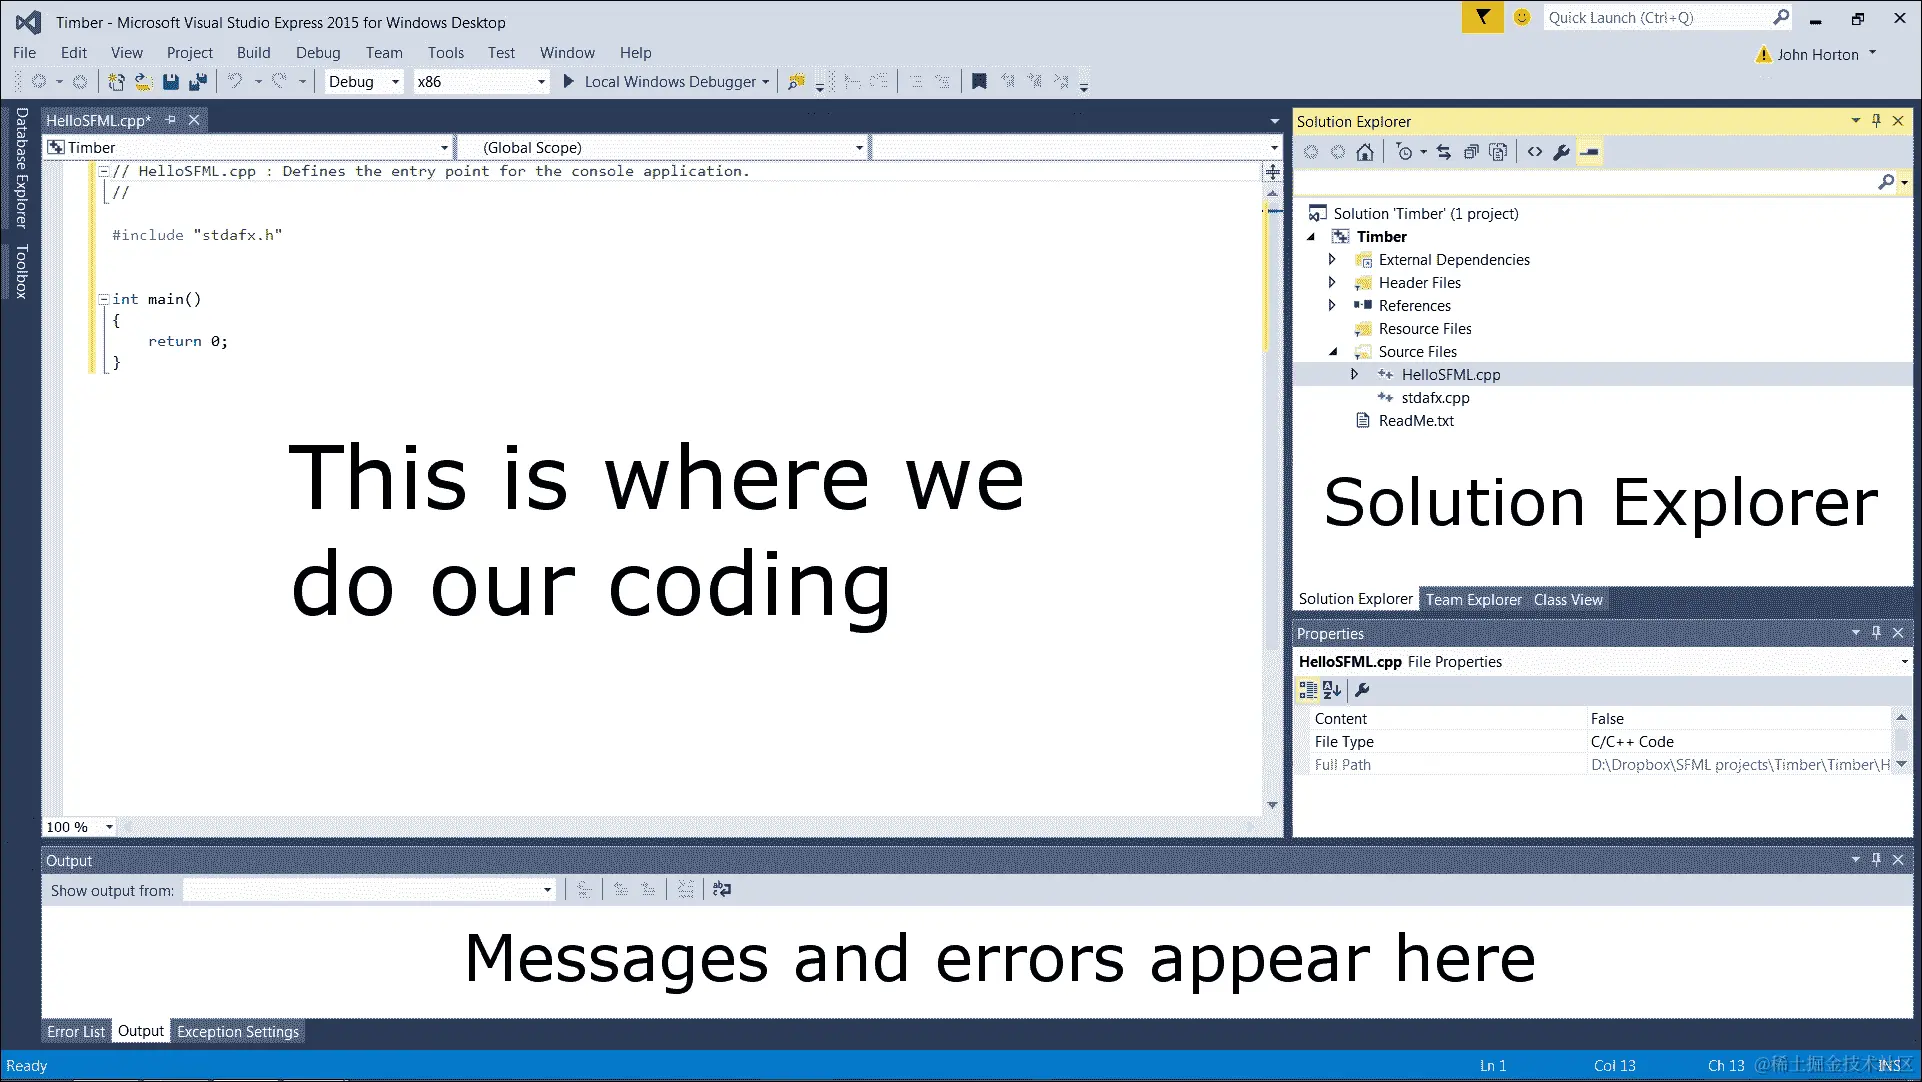This screenshot has width=1922, height=1082.
Task: Open Properties via the wrench icon
Action: tap(1561, 152)
